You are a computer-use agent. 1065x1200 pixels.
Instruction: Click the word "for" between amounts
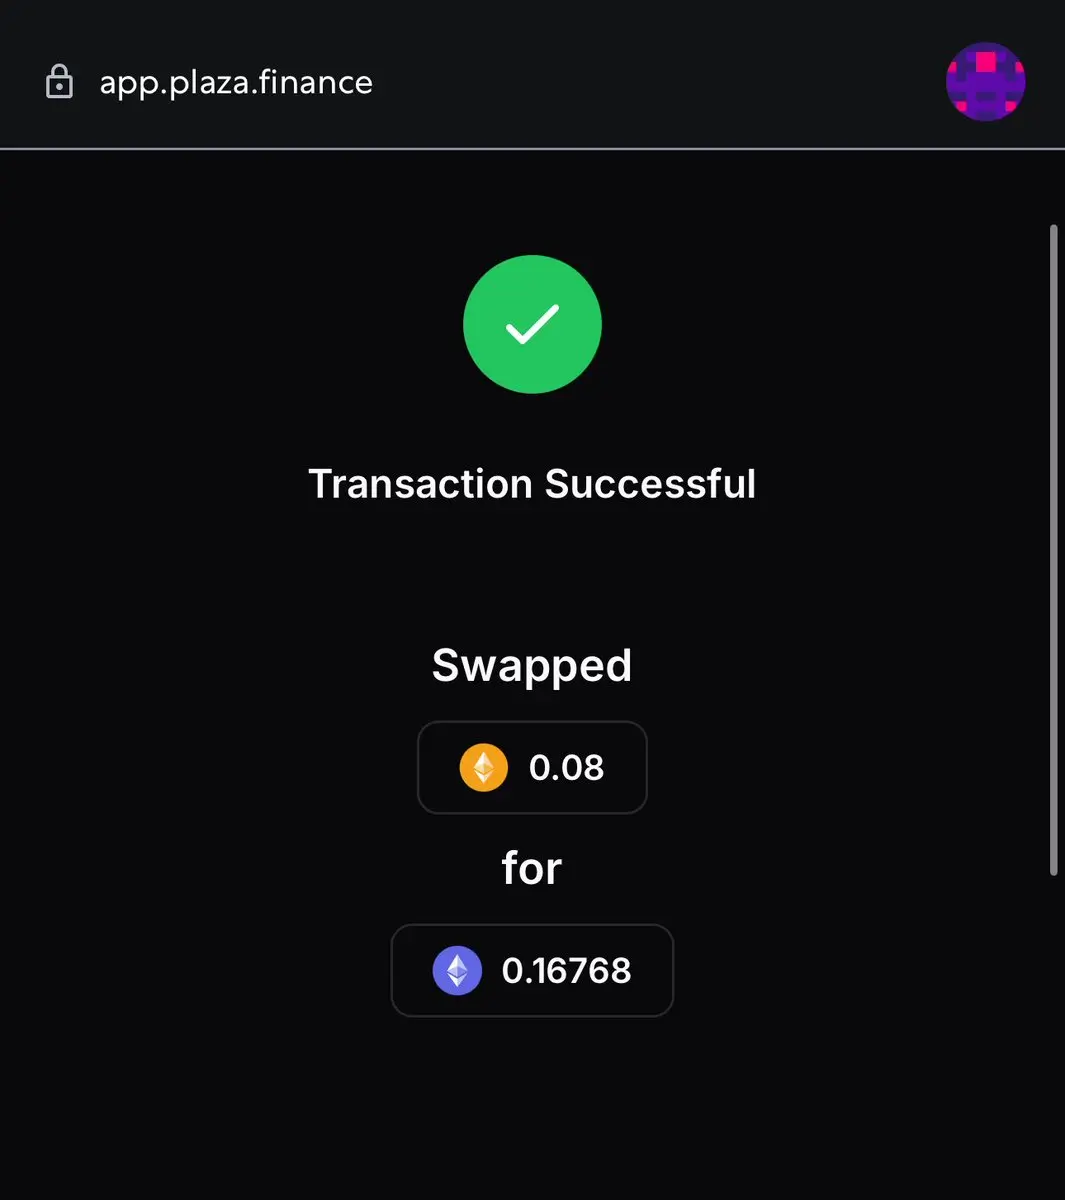pyautogui.click(x=532, y=868)
